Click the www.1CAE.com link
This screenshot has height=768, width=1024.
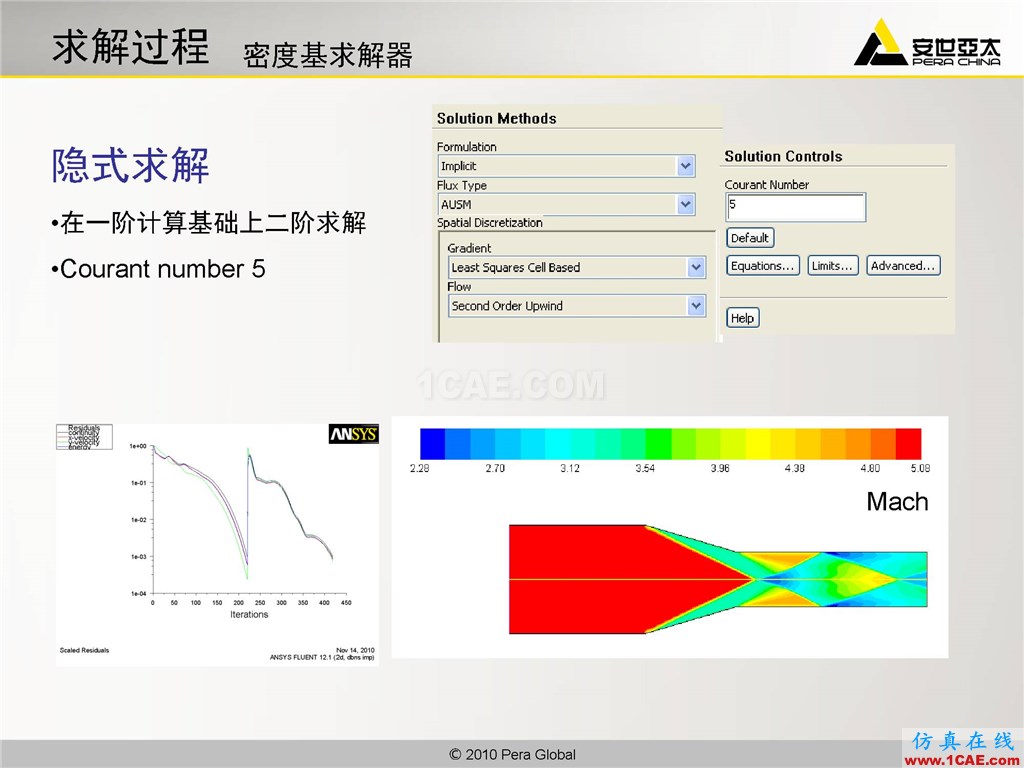[961, 760]
